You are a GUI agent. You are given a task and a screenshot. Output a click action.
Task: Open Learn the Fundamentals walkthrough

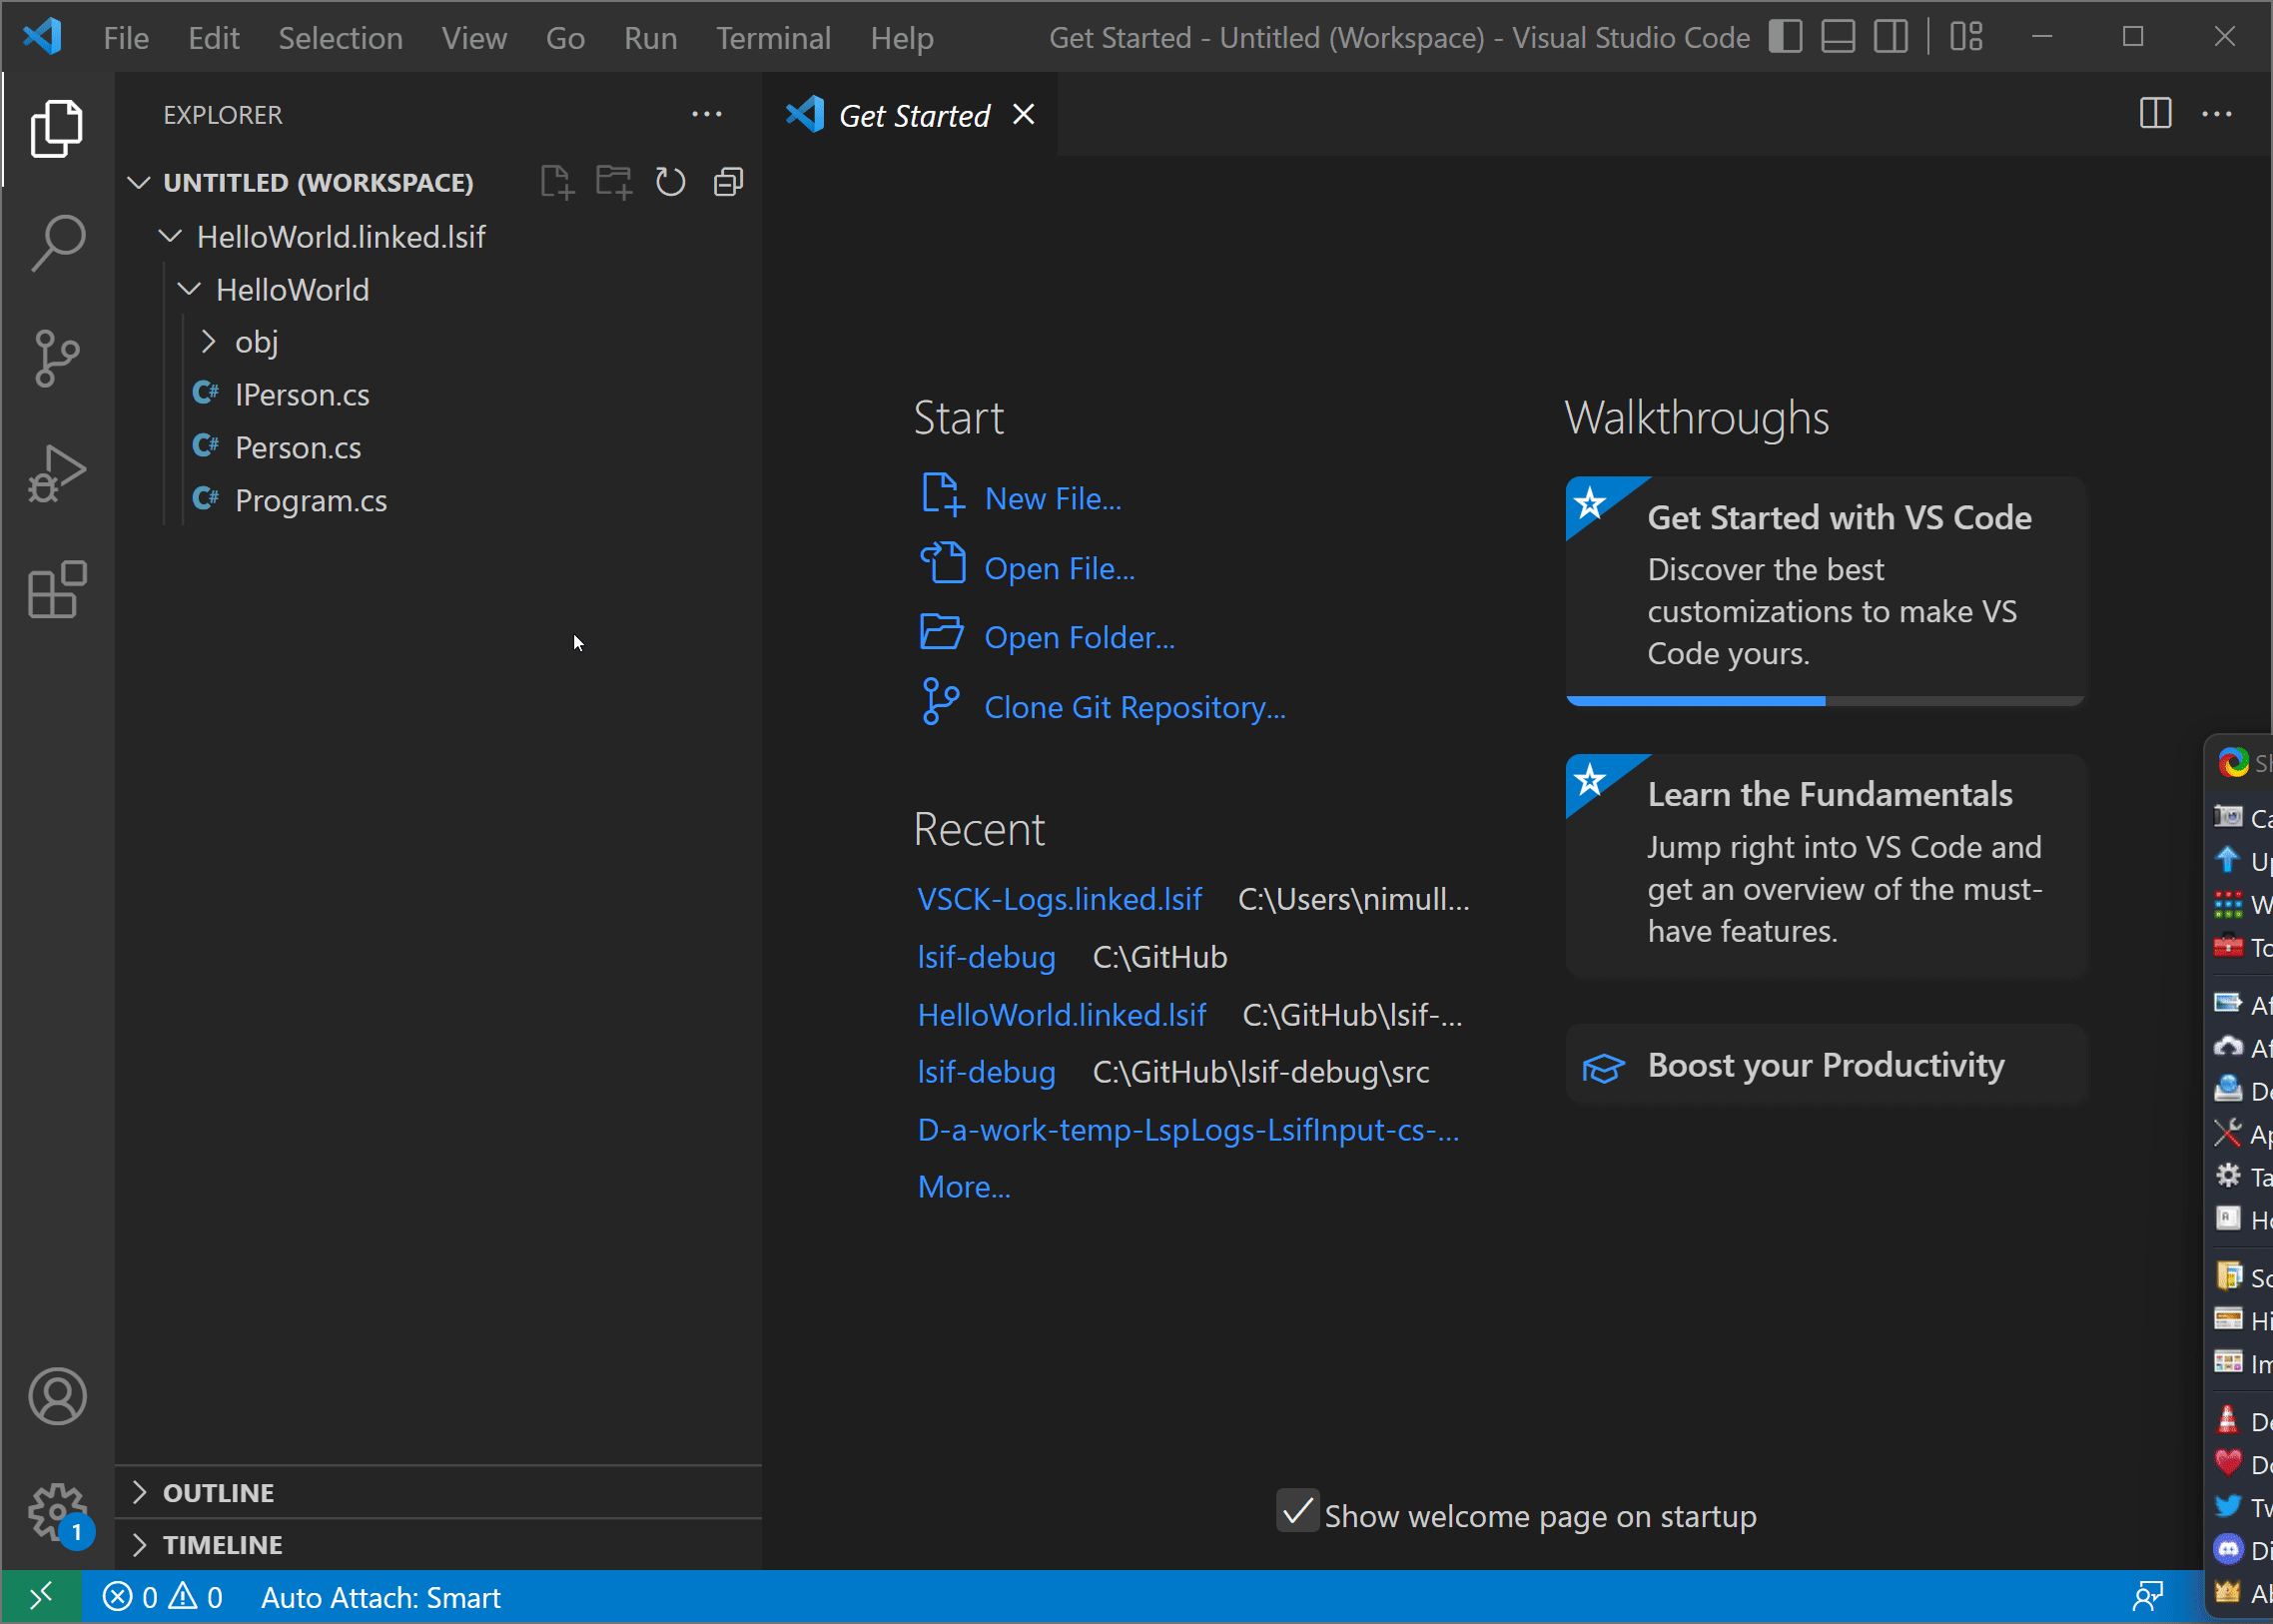coord(1825,866)
